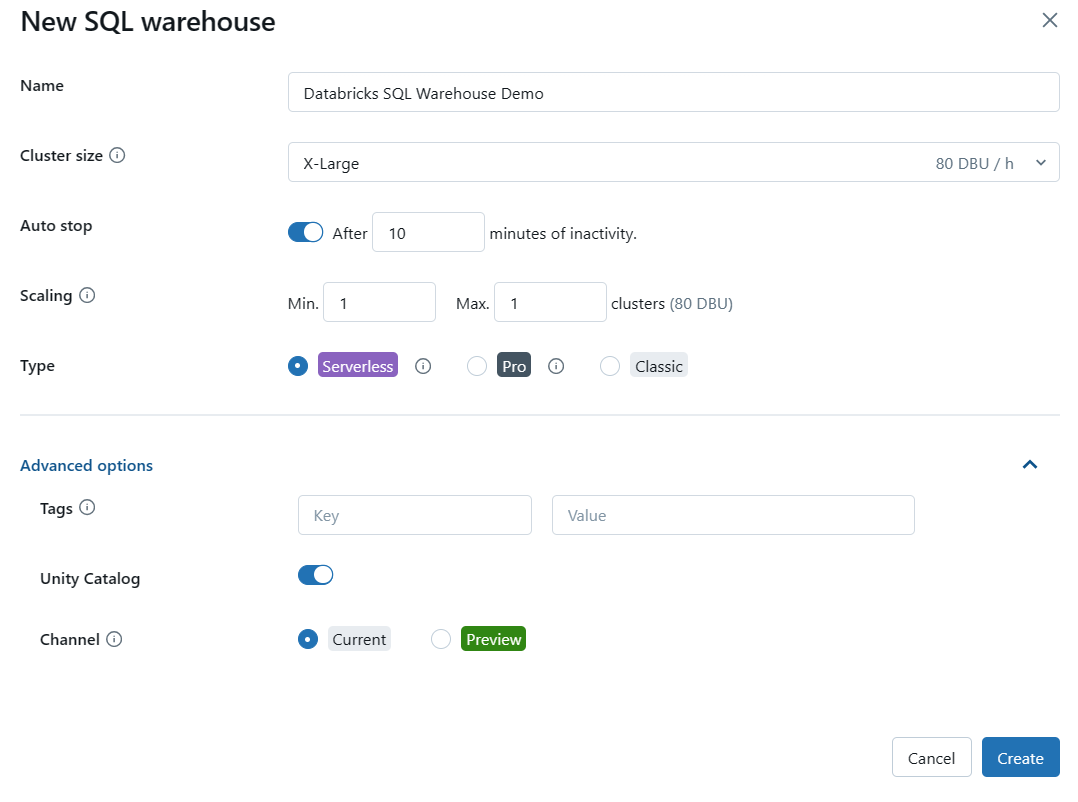Disable the Auto stop toggle
Image resolution: width=1078 pixels, height=802 pixels.
click(x=305, y=231)
